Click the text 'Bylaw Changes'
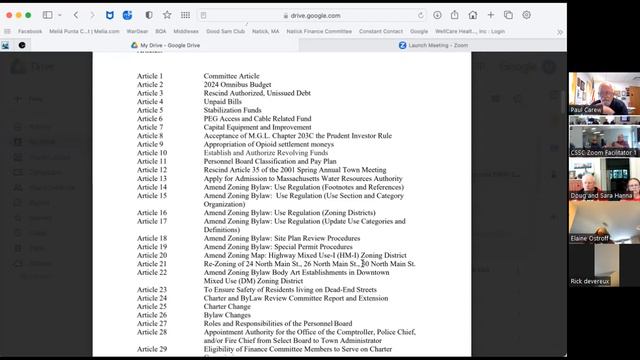Screen dimensions: 640x360 click(227, 315)
